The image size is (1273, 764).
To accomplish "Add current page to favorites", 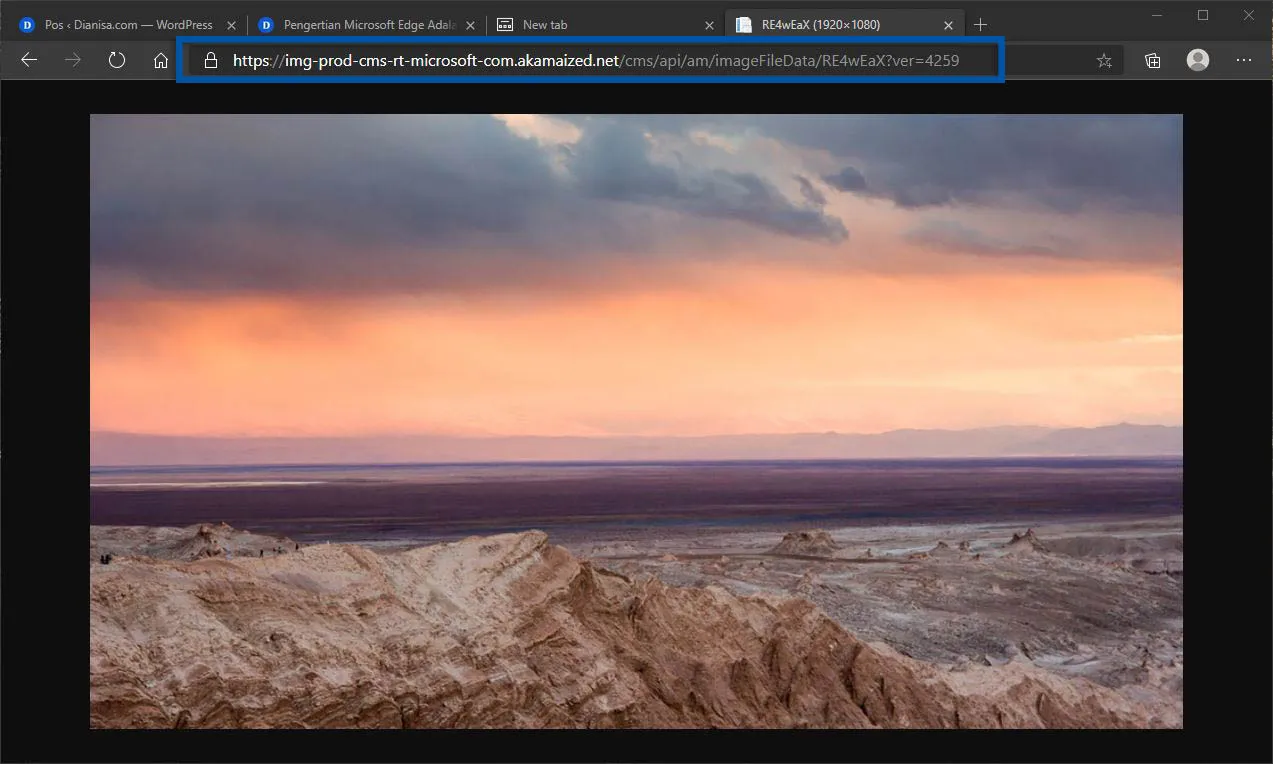I will click(1104, 60).
